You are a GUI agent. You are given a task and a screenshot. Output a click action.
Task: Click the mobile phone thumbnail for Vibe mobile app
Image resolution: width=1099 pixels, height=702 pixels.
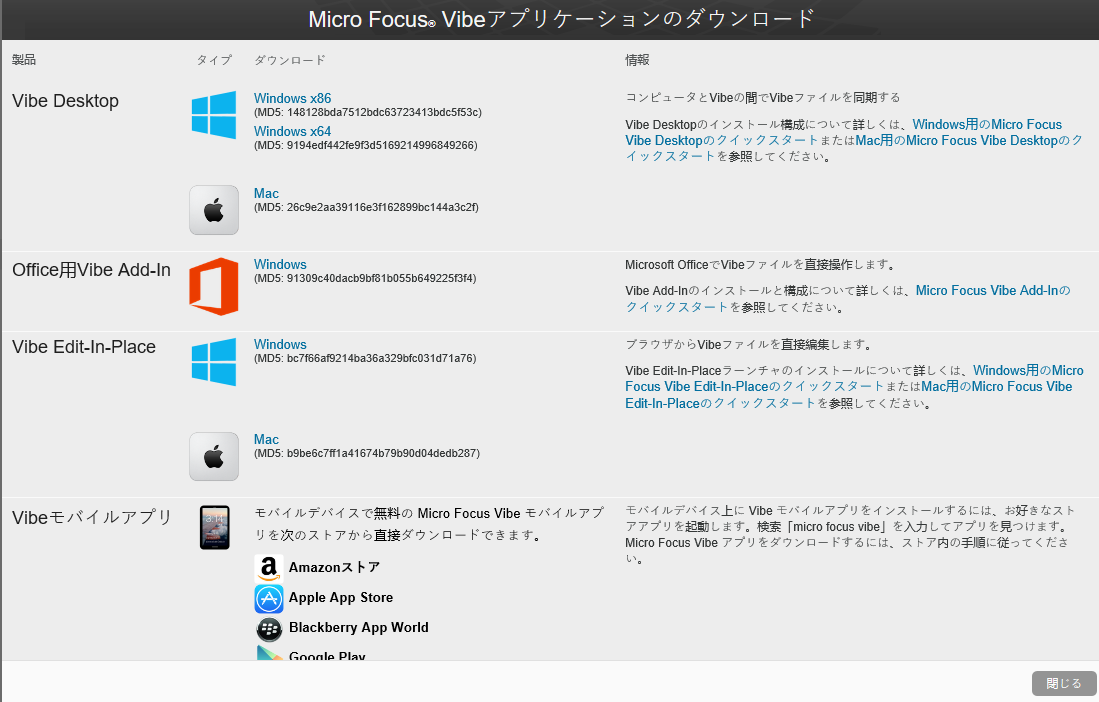(x=214, y=528)
